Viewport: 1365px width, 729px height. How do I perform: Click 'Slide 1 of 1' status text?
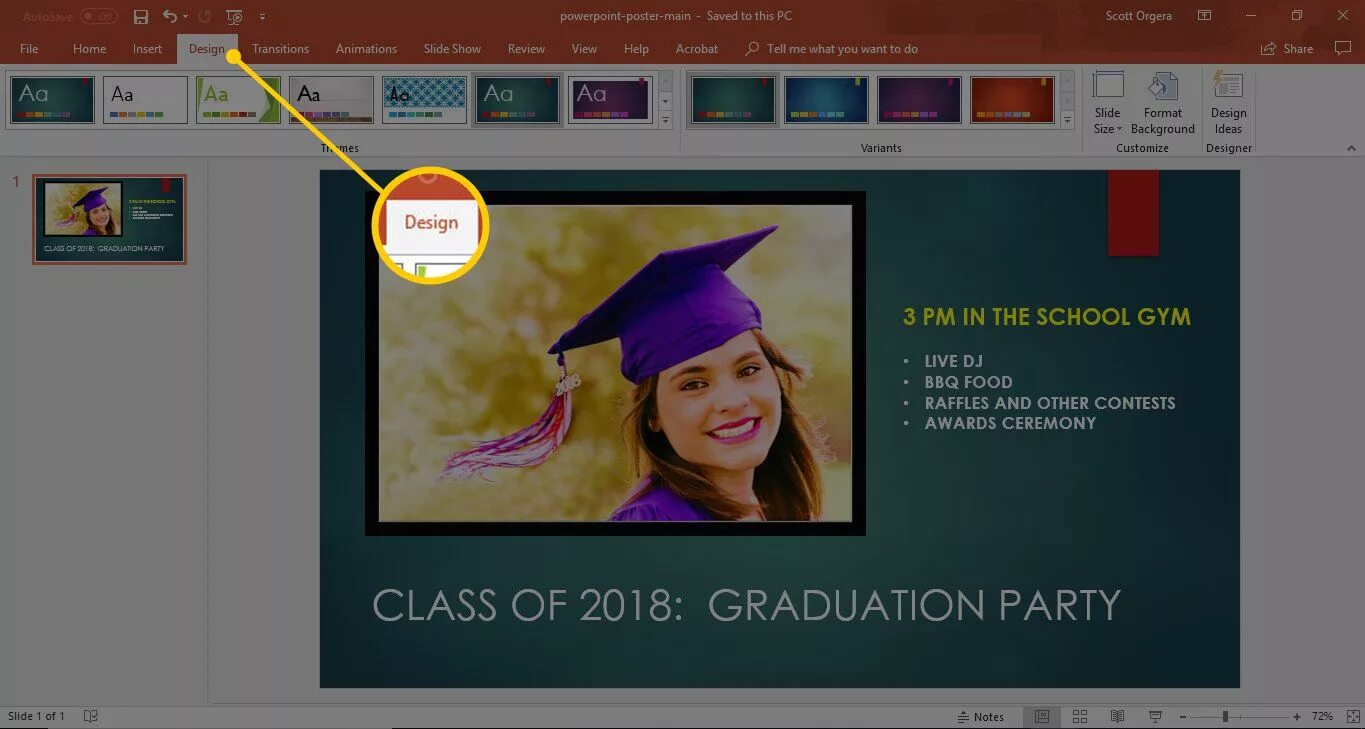pyautogui.click(x=36, y=716)
